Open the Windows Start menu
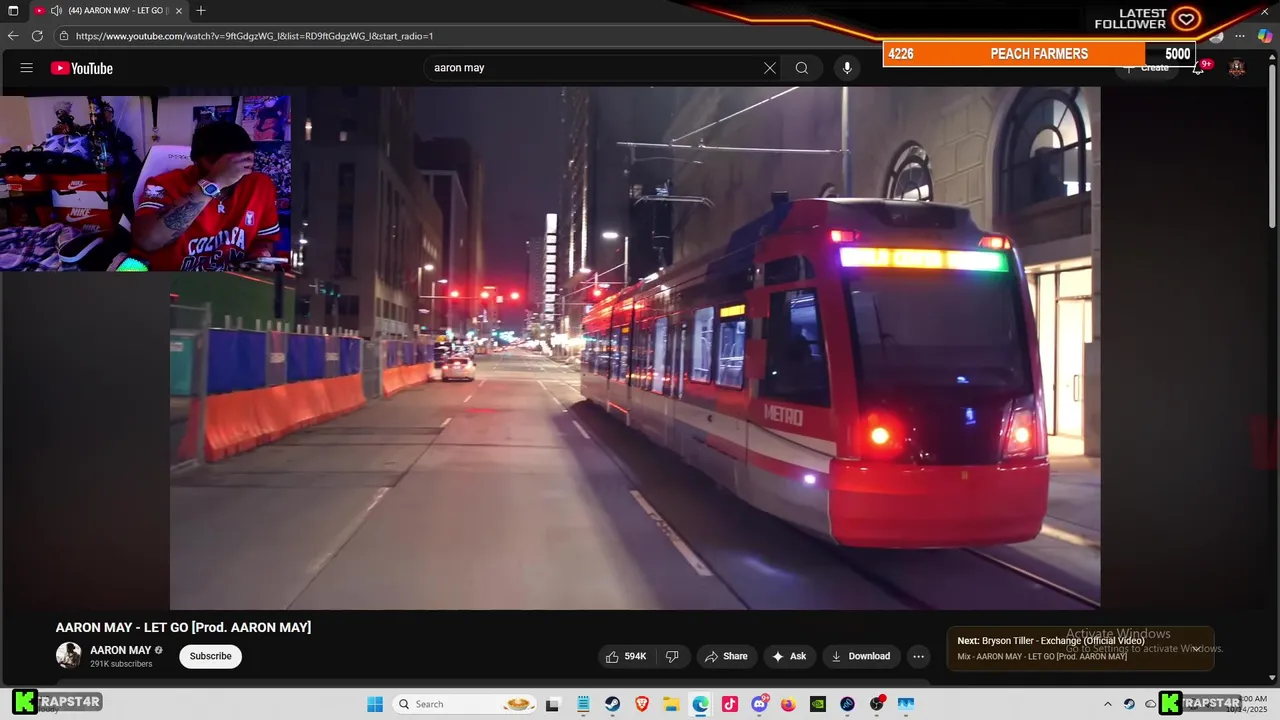The image size is (1280, 720). (x=375, y=704)
